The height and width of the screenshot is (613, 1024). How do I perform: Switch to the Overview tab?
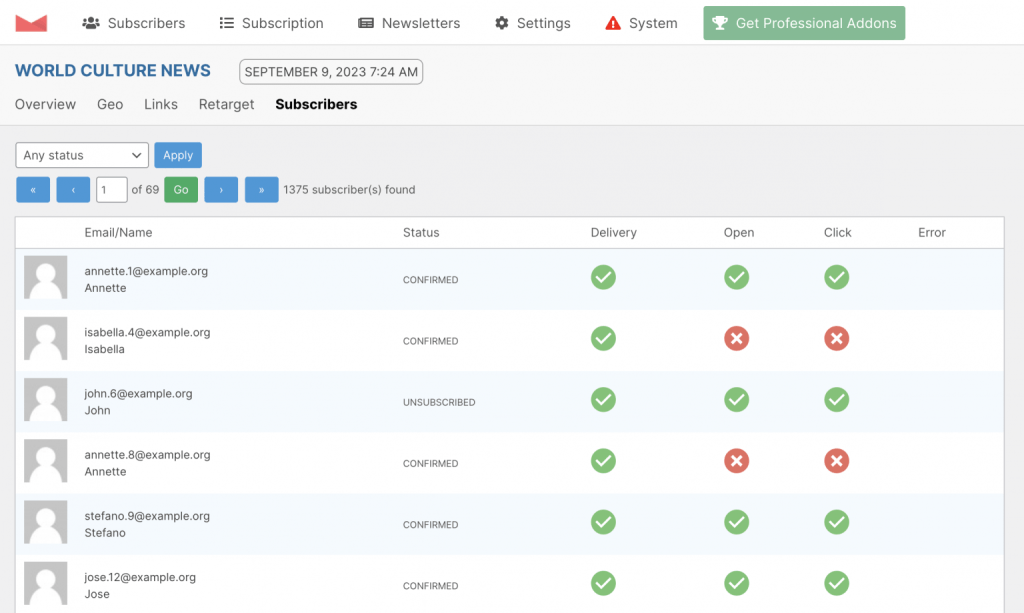point(45,104)
